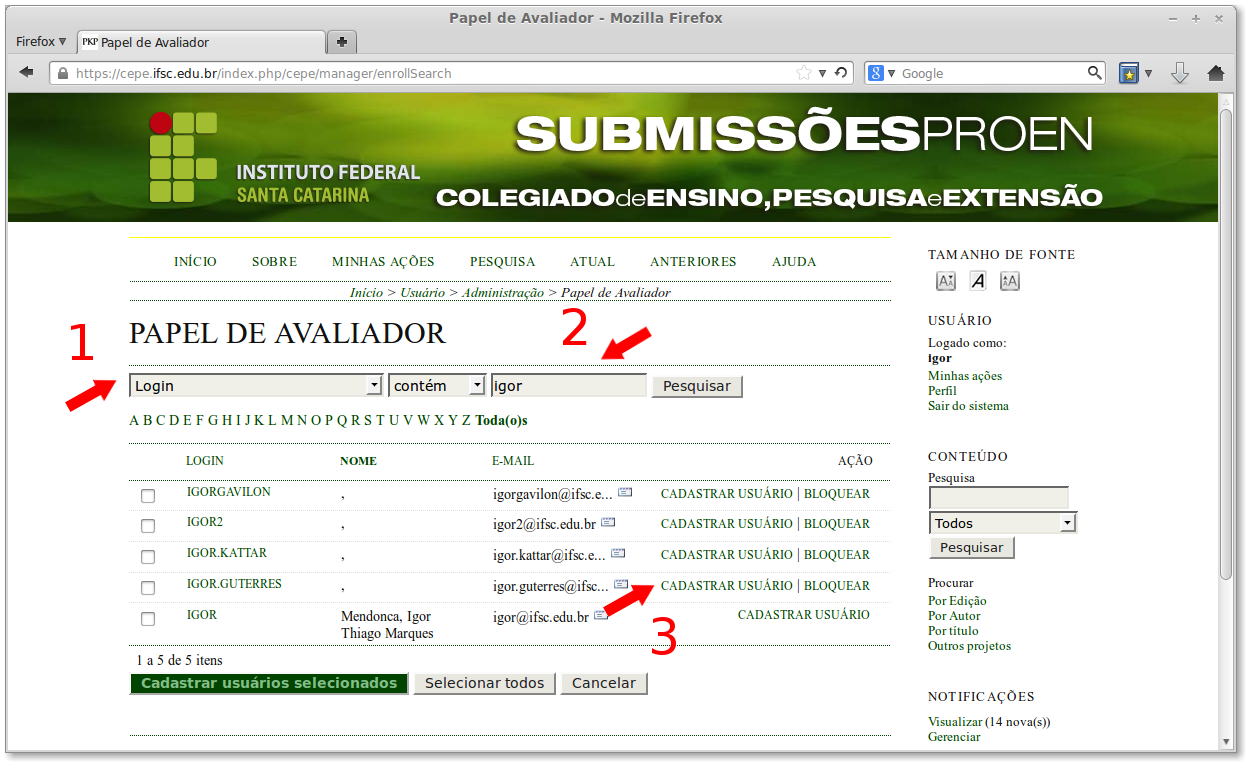Select the checkbox for IGOR.GUTERRES
1246x762 pixels.
[147, 586]
